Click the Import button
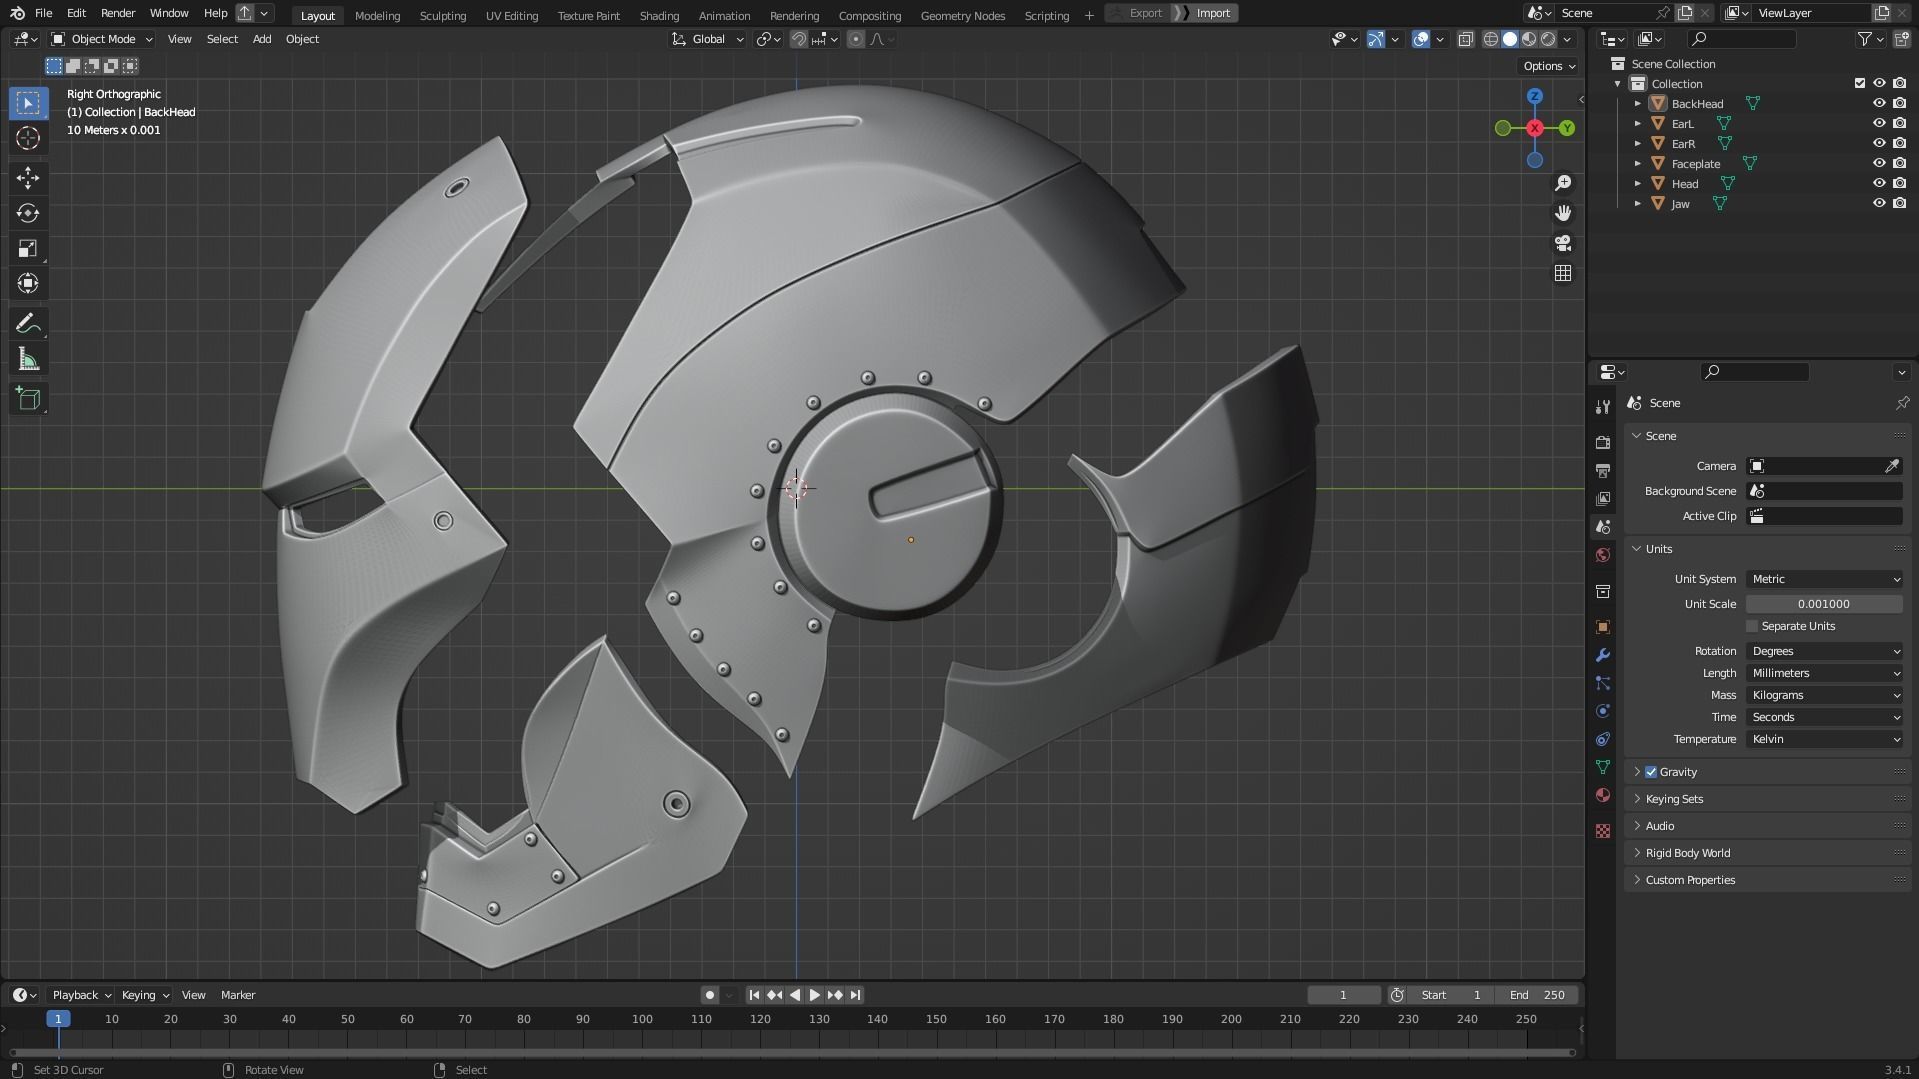The width and height of the screenshot is (1919, 1079). [1205, 13]
